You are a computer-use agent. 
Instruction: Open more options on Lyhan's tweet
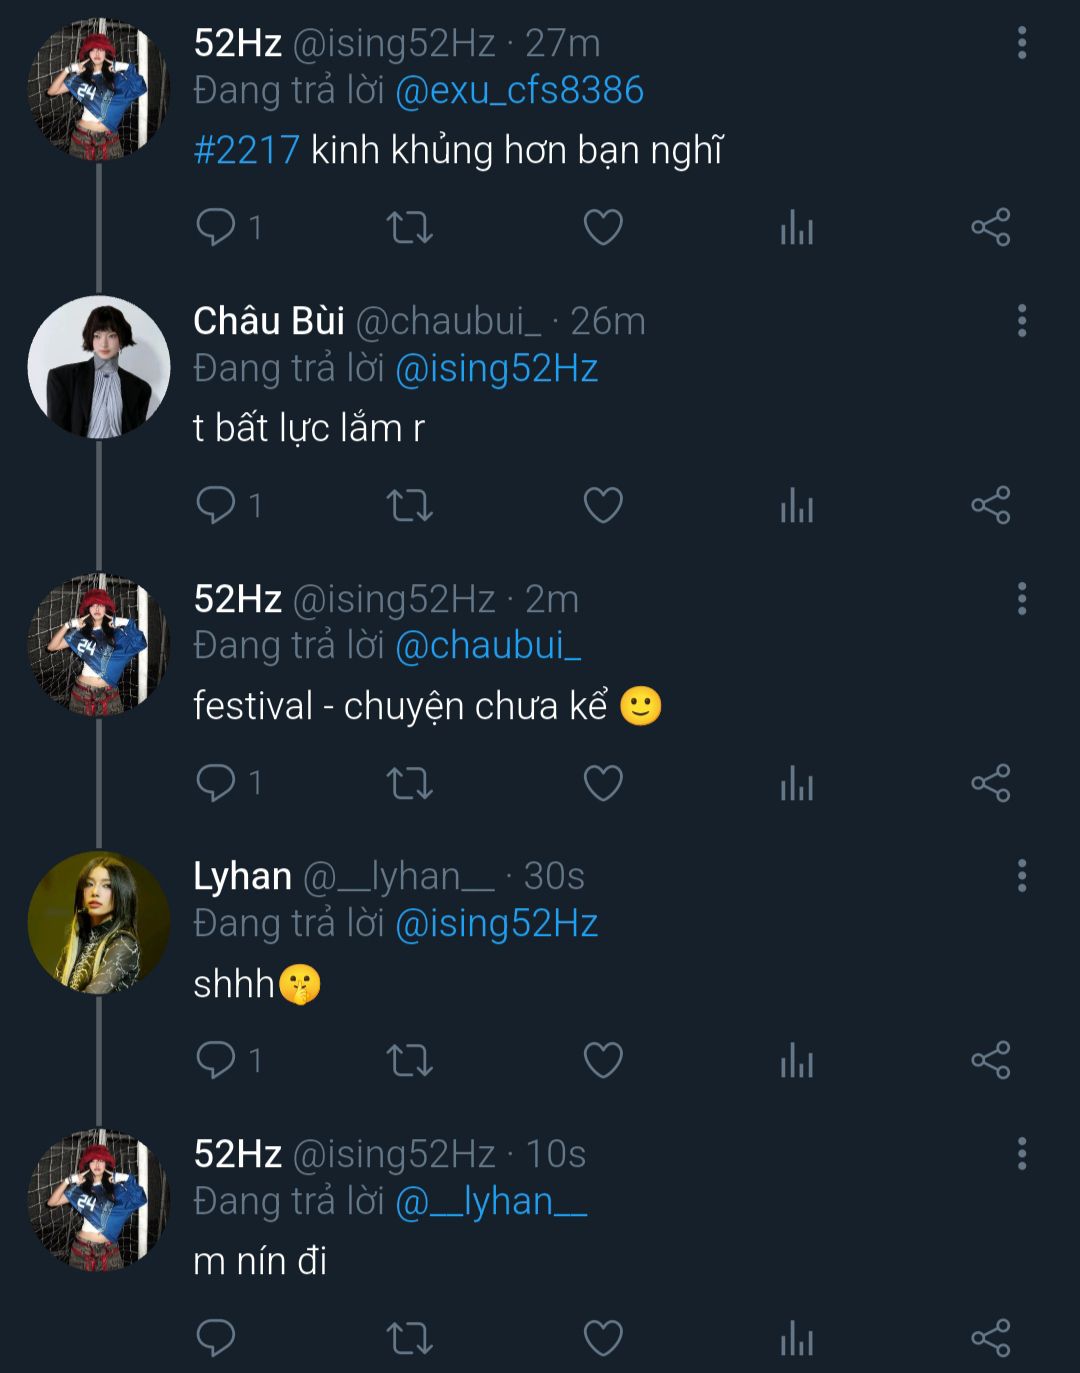point(1021,876)
